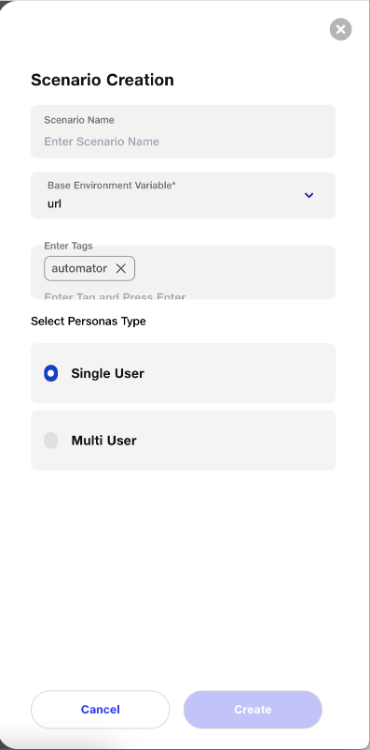
Task: Click the Single User label text
Action: 108,373
